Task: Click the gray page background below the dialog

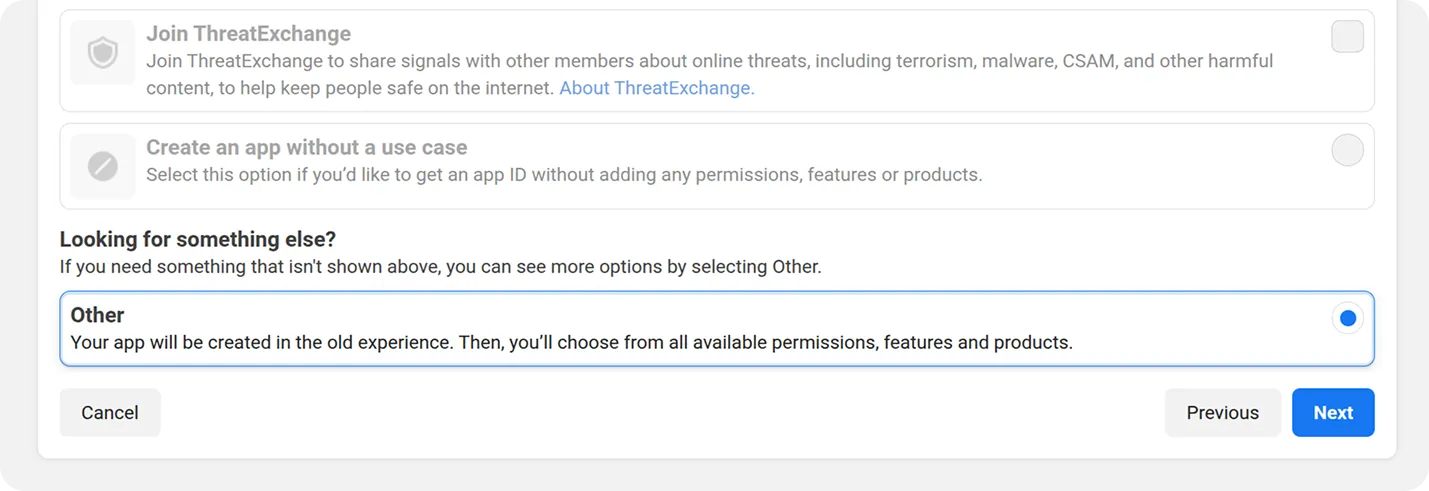Action: click(700, 476)
